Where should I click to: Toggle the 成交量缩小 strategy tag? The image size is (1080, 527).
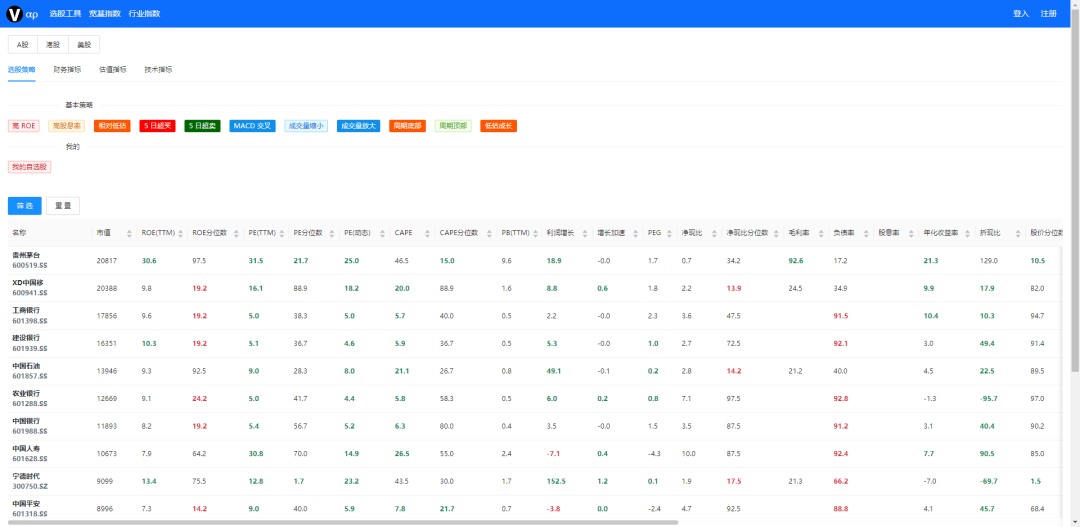click(x=306, y=126)
